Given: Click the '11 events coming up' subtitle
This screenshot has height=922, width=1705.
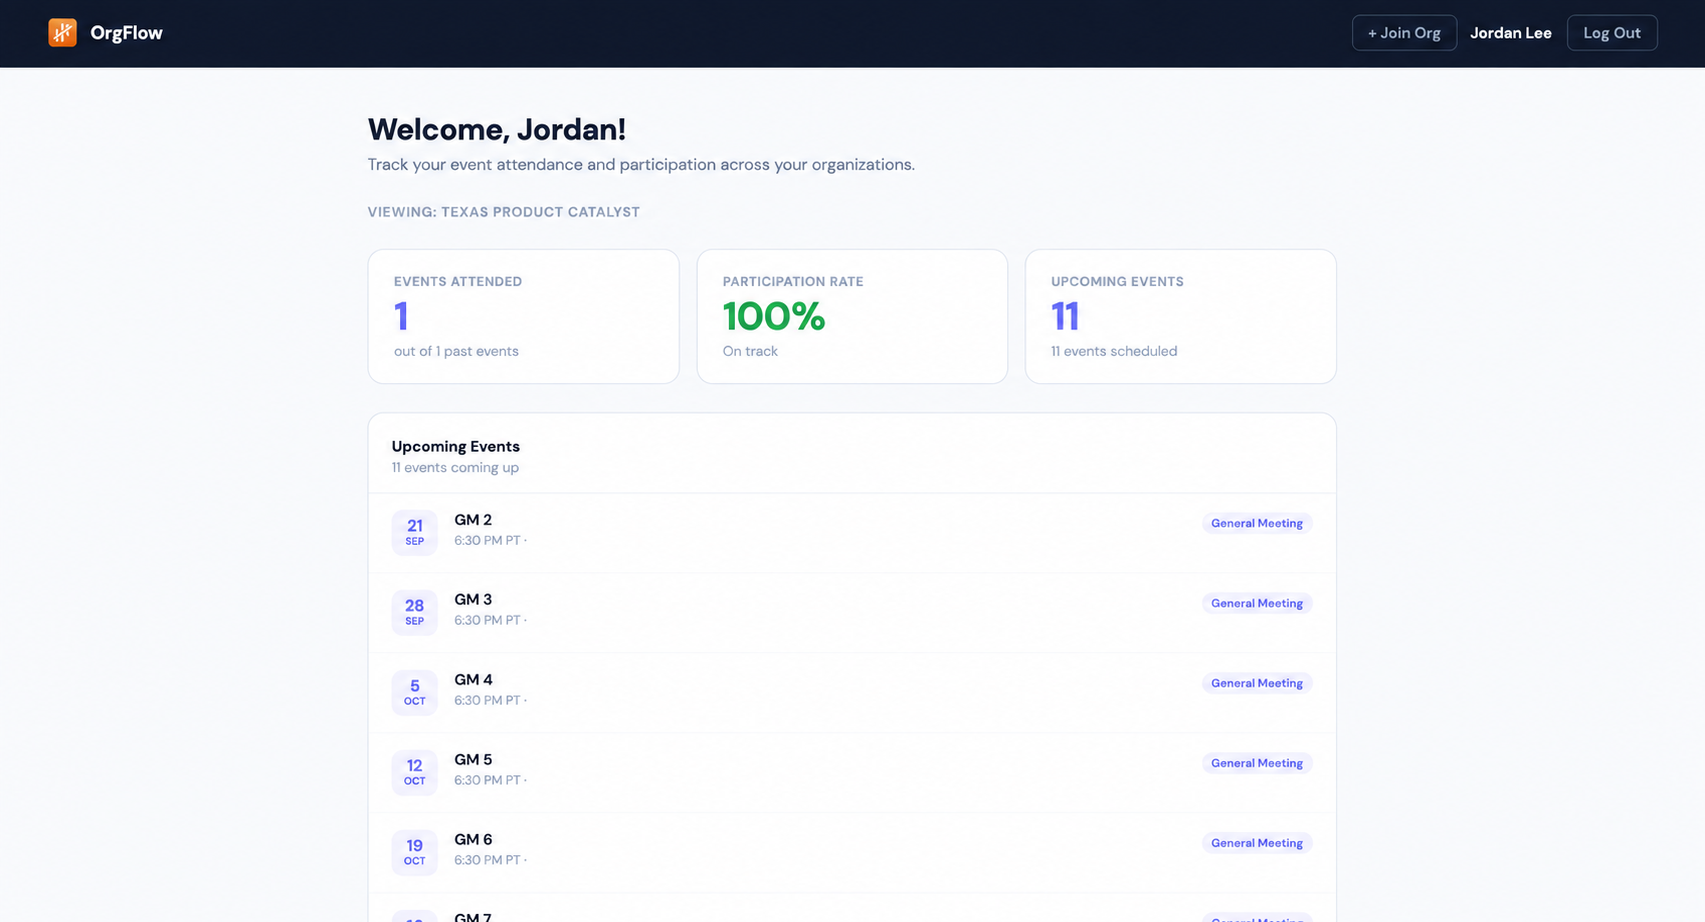Looking at the screenshot, I should [455, 467].
